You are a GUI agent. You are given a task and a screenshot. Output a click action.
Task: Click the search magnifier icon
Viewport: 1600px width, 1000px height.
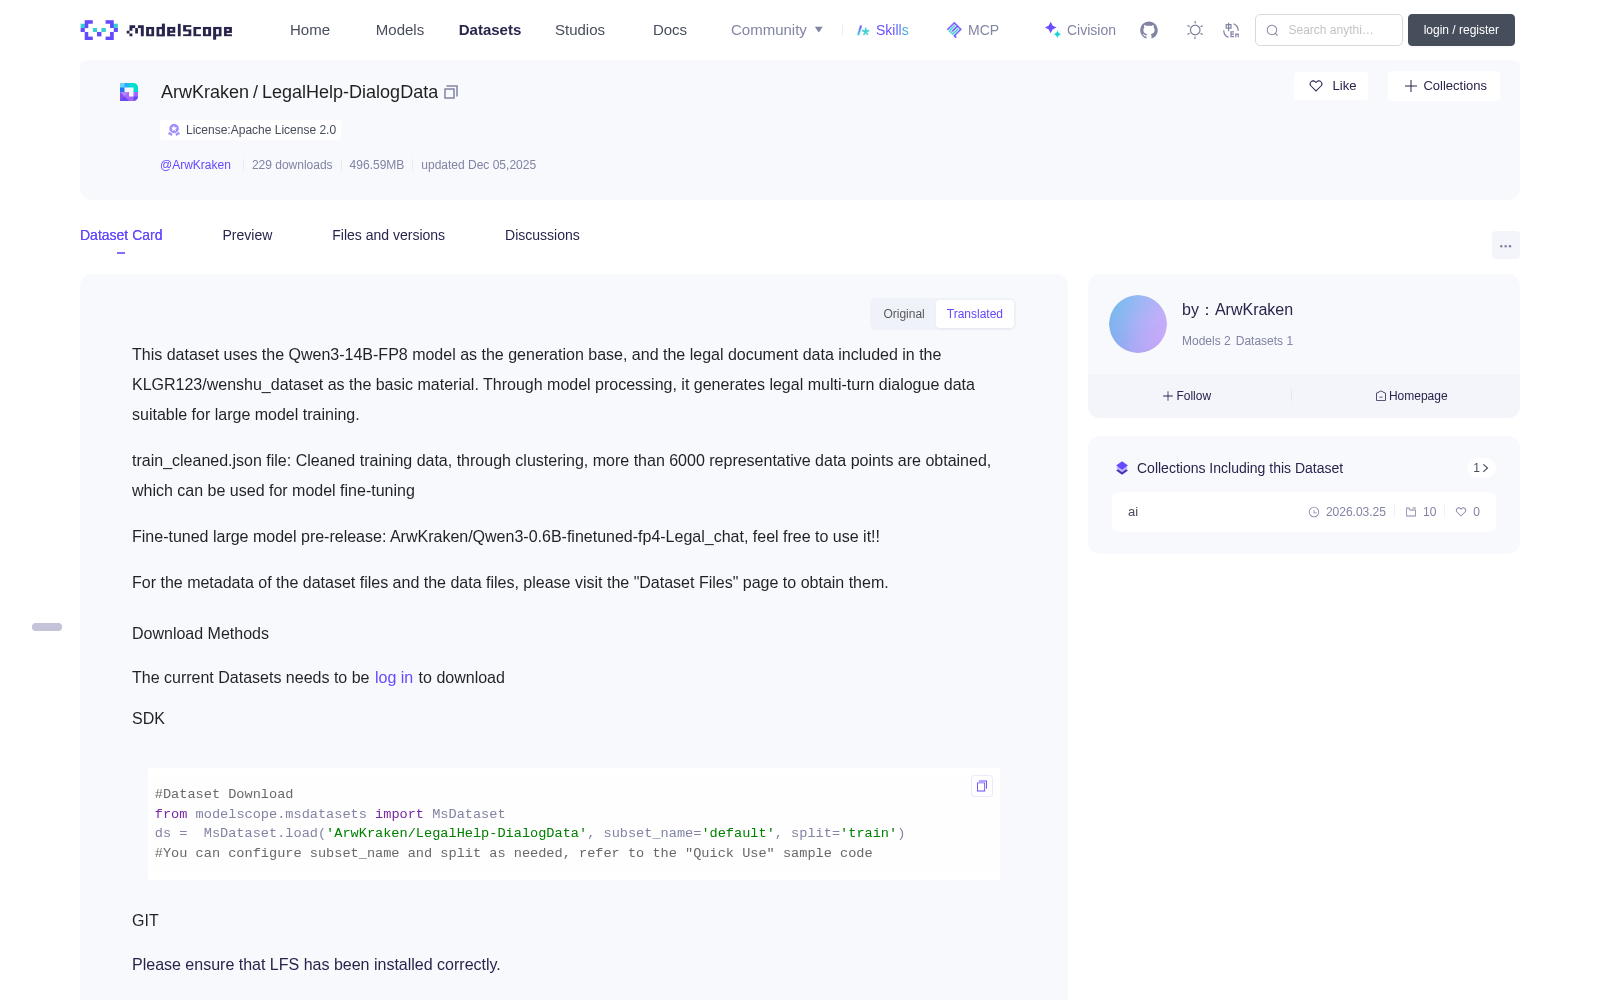pyautogui.click(x=1273, y=30)
